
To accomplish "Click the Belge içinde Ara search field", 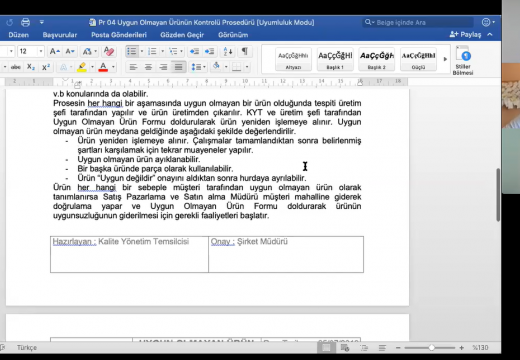I will 418,22.
